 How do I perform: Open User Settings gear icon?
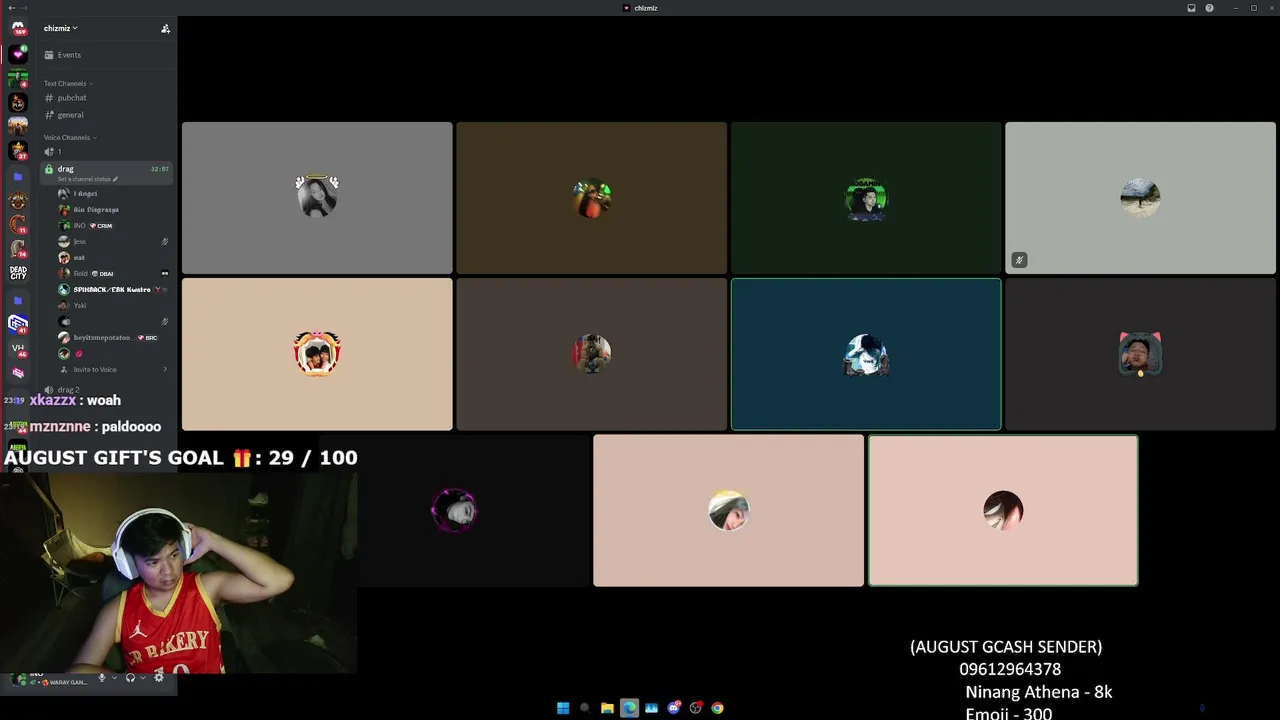[158, 678]
